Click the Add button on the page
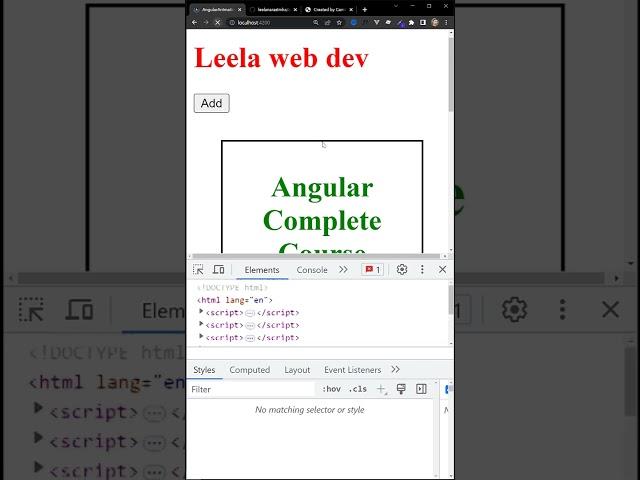640x480 pixels. (211, 103)
